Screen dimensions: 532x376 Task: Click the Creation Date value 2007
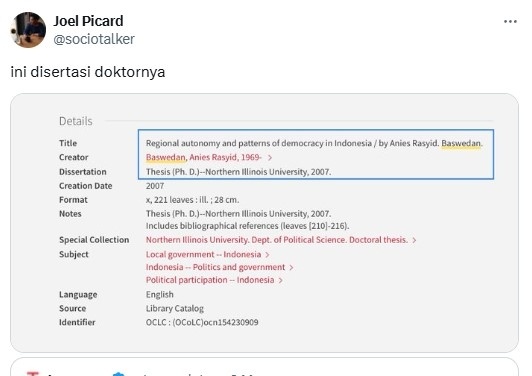(155, 186)
